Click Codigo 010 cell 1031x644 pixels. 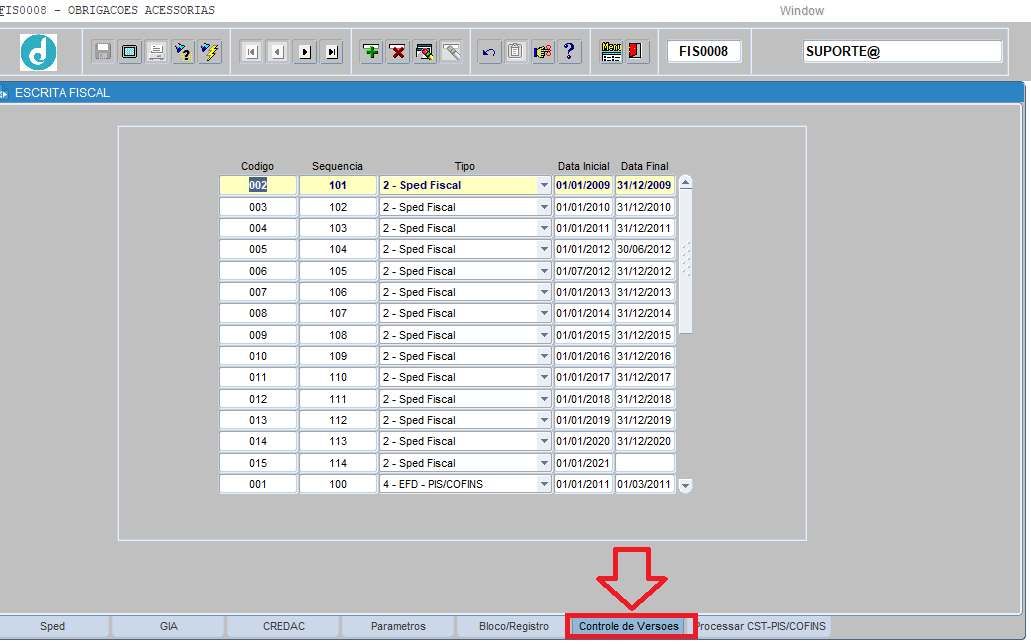coord(258,356)
